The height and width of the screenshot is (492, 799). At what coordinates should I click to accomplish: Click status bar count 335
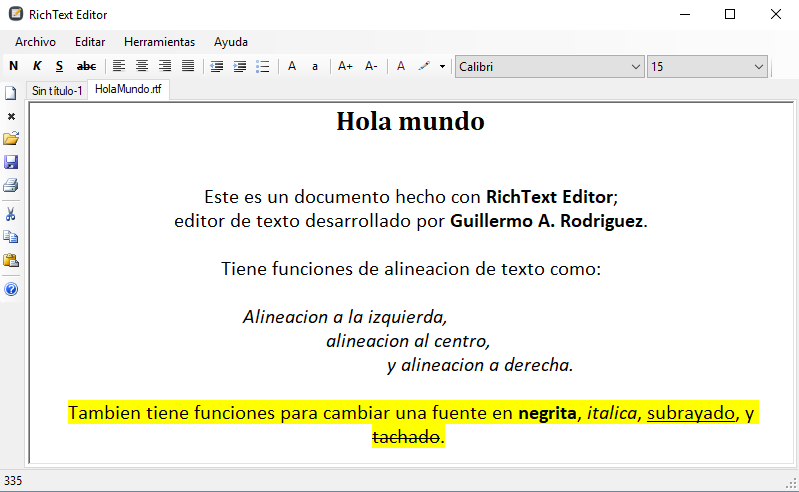13,481
